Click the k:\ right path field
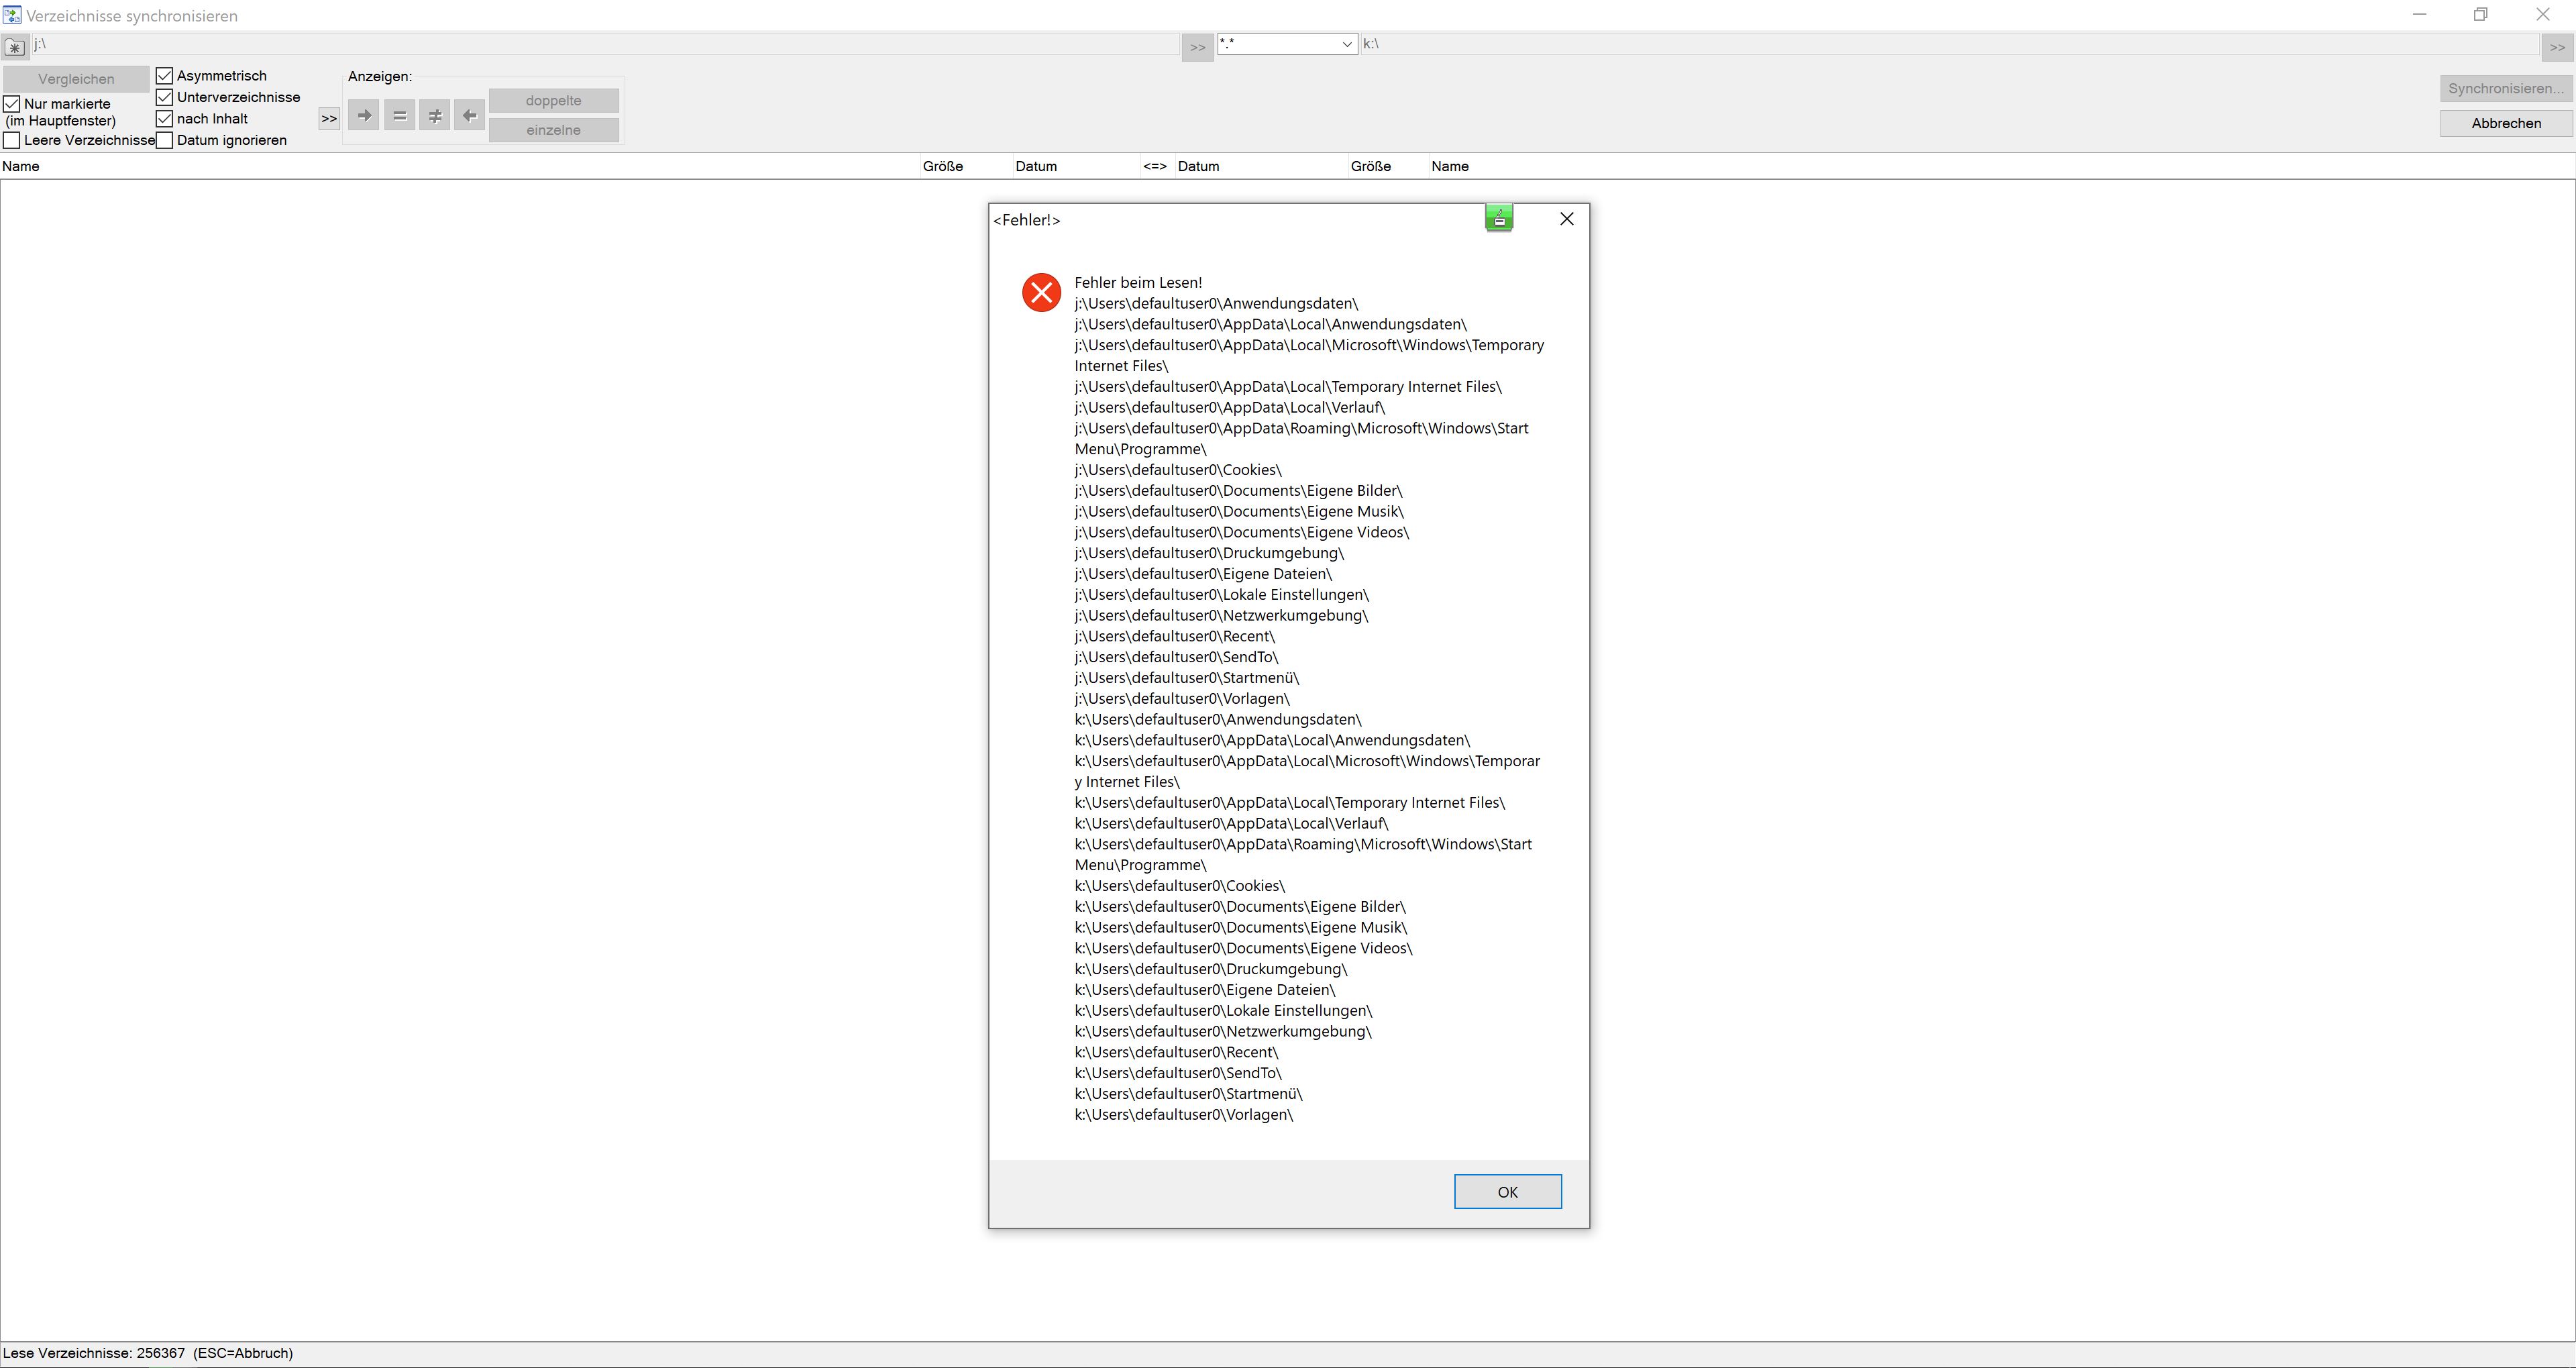The image size is (2576, 1368). click(x=1900, y=44)
